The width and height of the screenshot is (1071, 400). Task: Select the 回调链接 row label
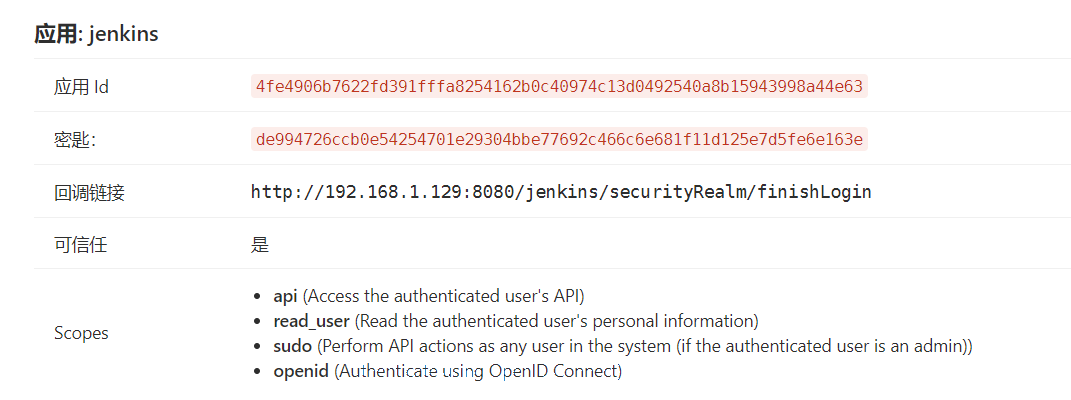(89, 192)
